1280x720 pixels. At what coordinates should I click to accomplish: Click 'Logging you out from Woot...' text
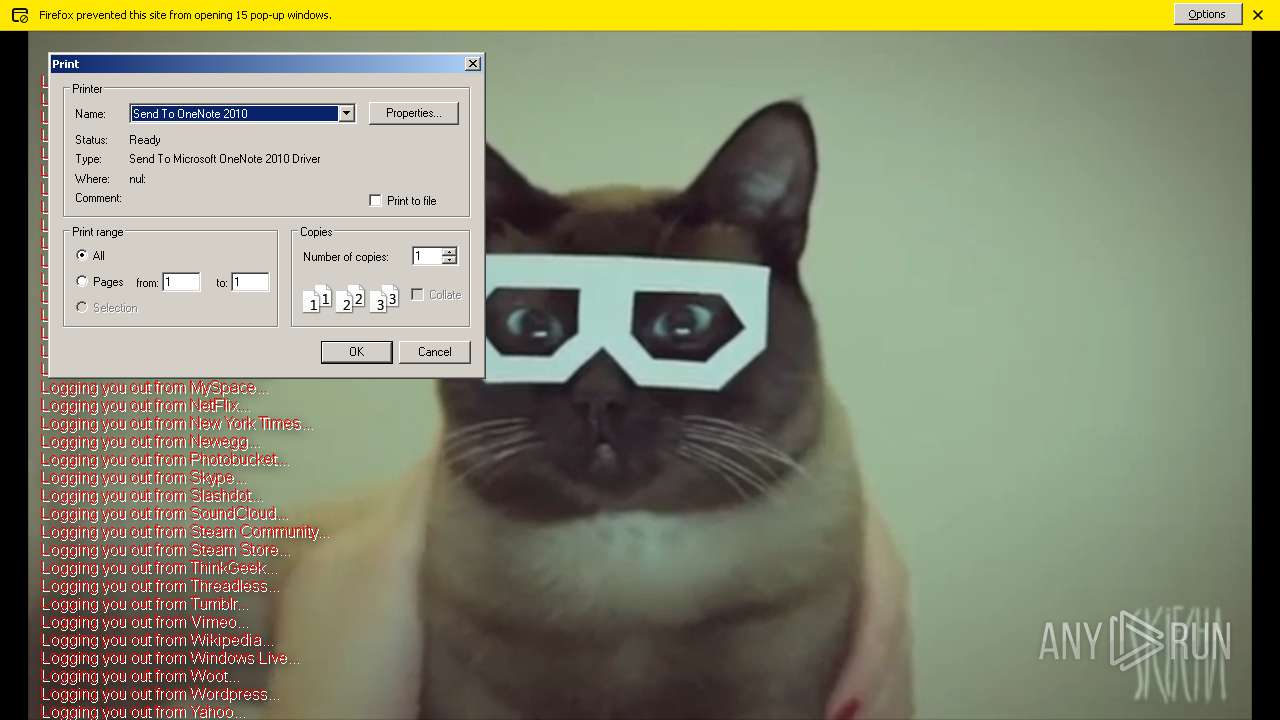click(x=140, y=676)
